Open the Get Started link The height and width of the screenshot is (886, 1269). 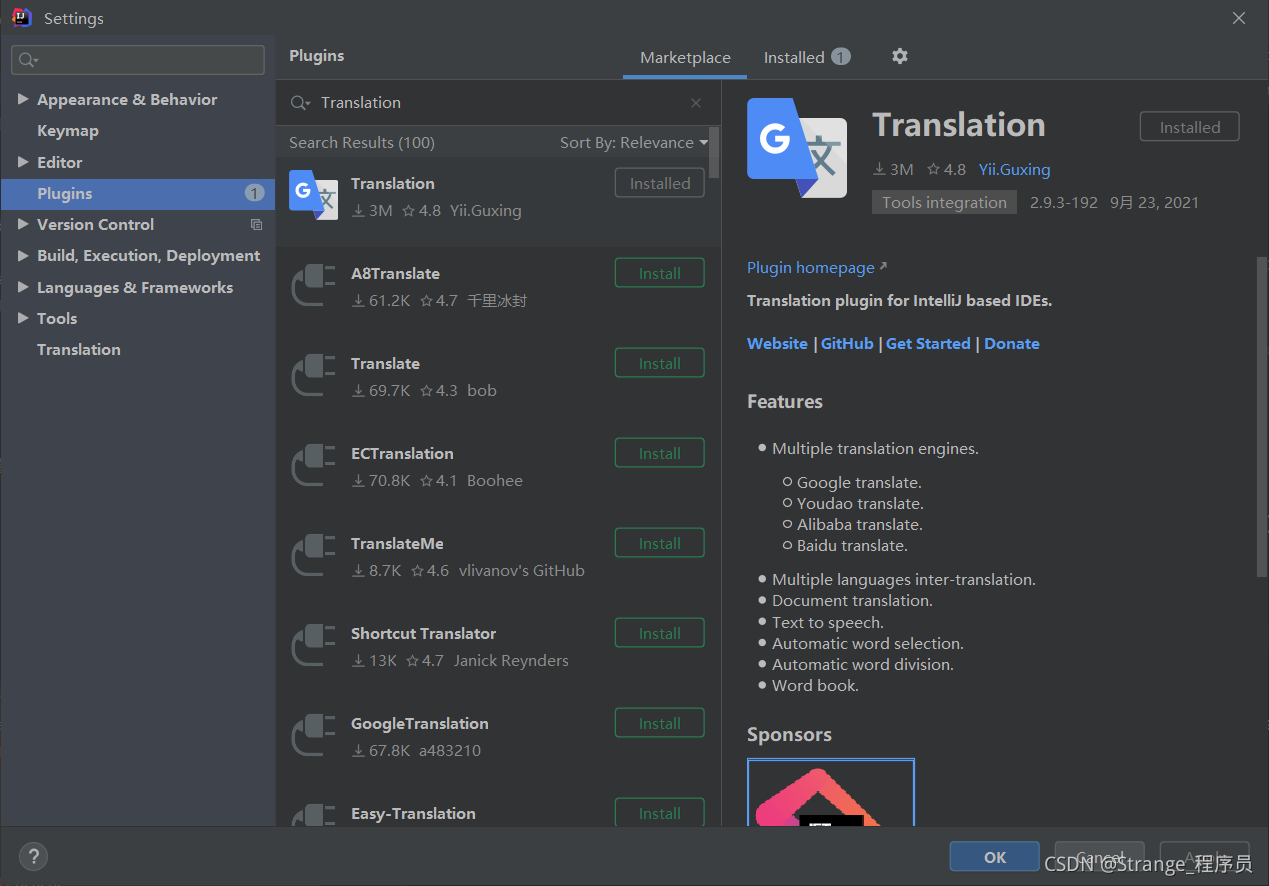pyautogui.click(x=928, y=344)
